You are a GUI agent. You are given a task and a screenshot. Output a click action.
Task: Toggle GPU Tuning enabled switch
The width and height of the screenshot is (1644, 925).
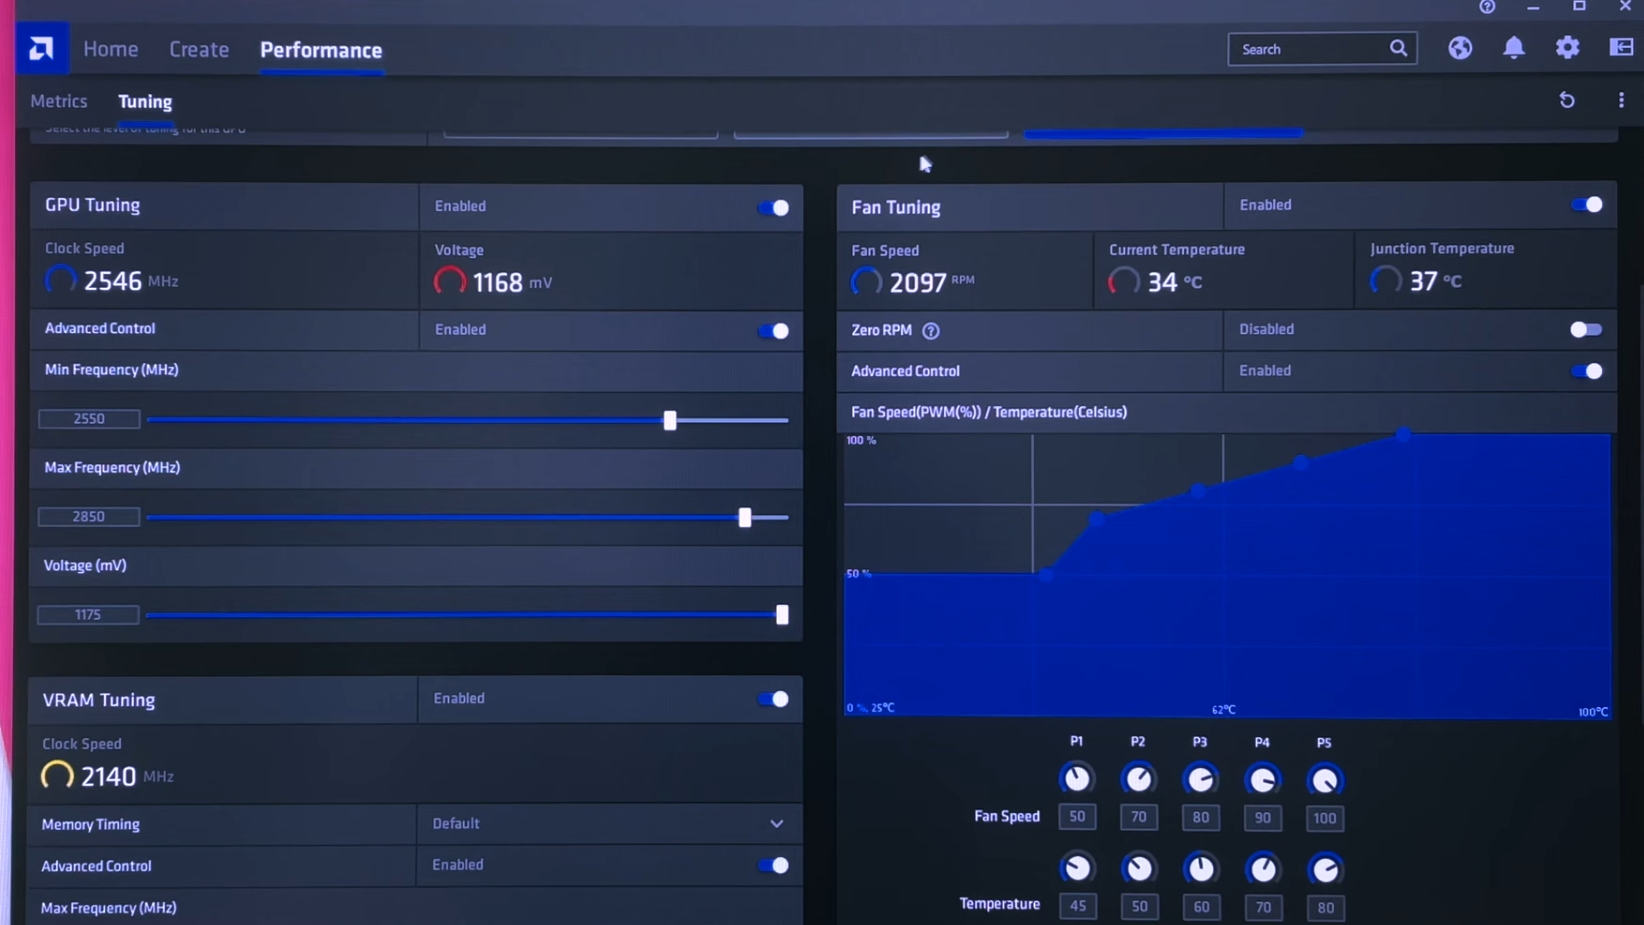(x=773, y=207)
